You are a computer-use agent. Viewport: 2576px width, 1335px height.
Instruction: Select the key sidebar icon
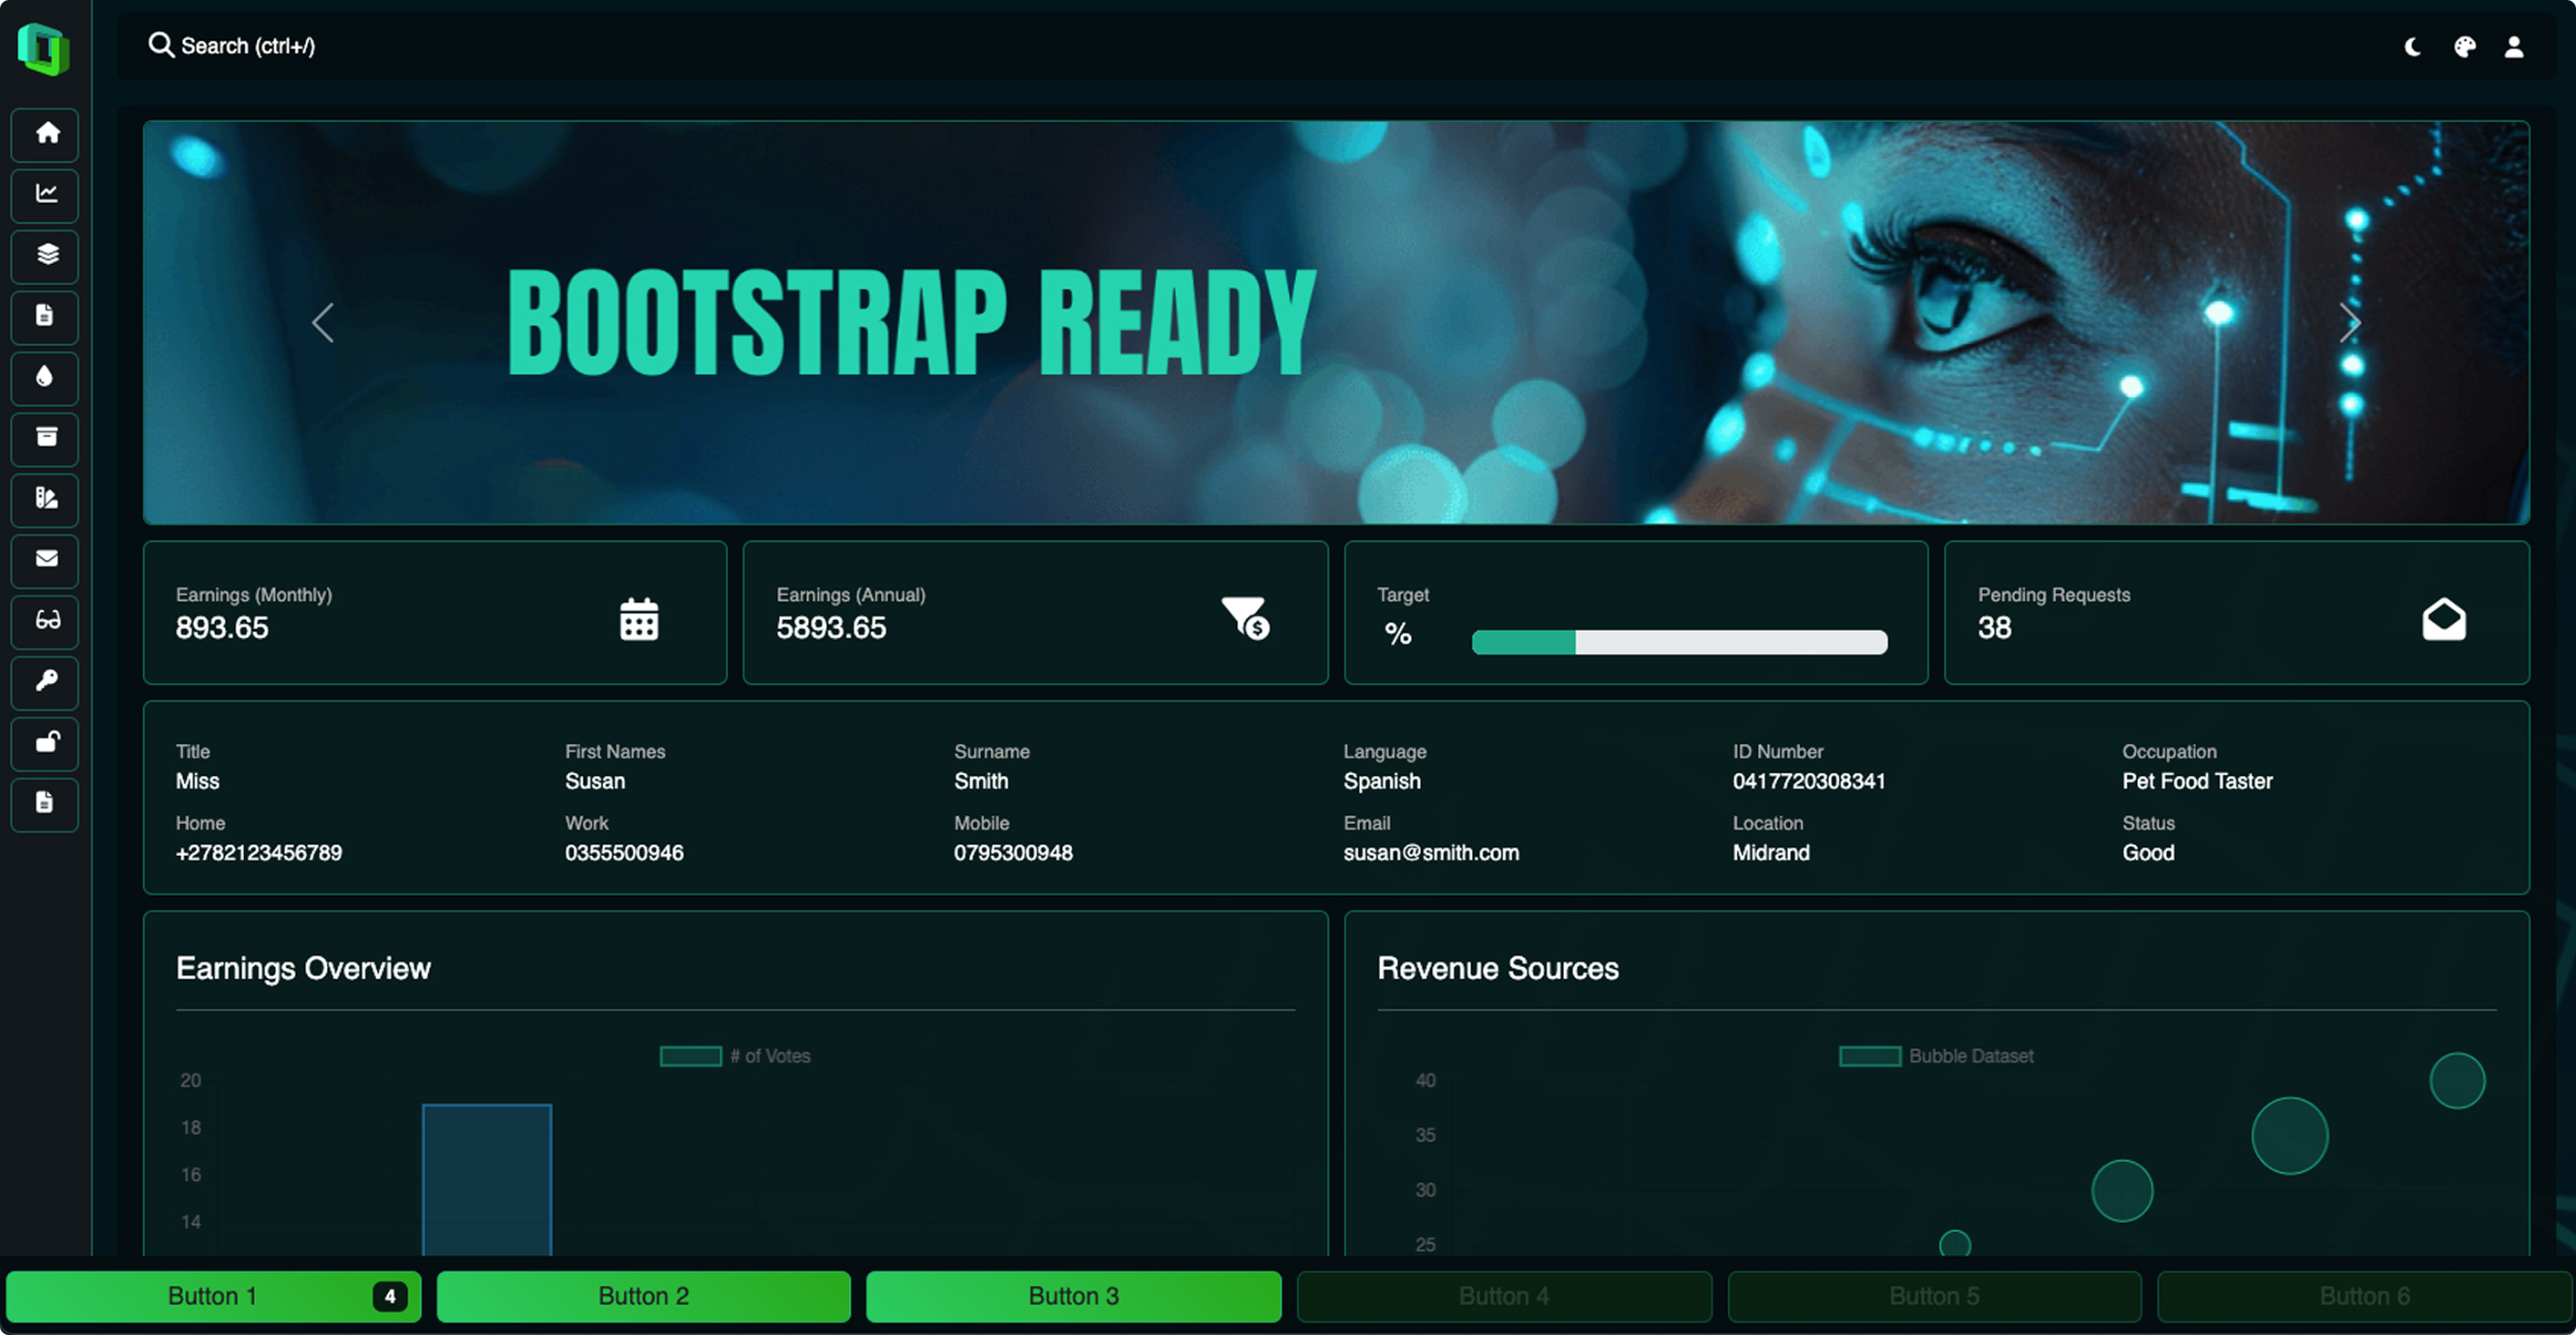pos(45,682)
